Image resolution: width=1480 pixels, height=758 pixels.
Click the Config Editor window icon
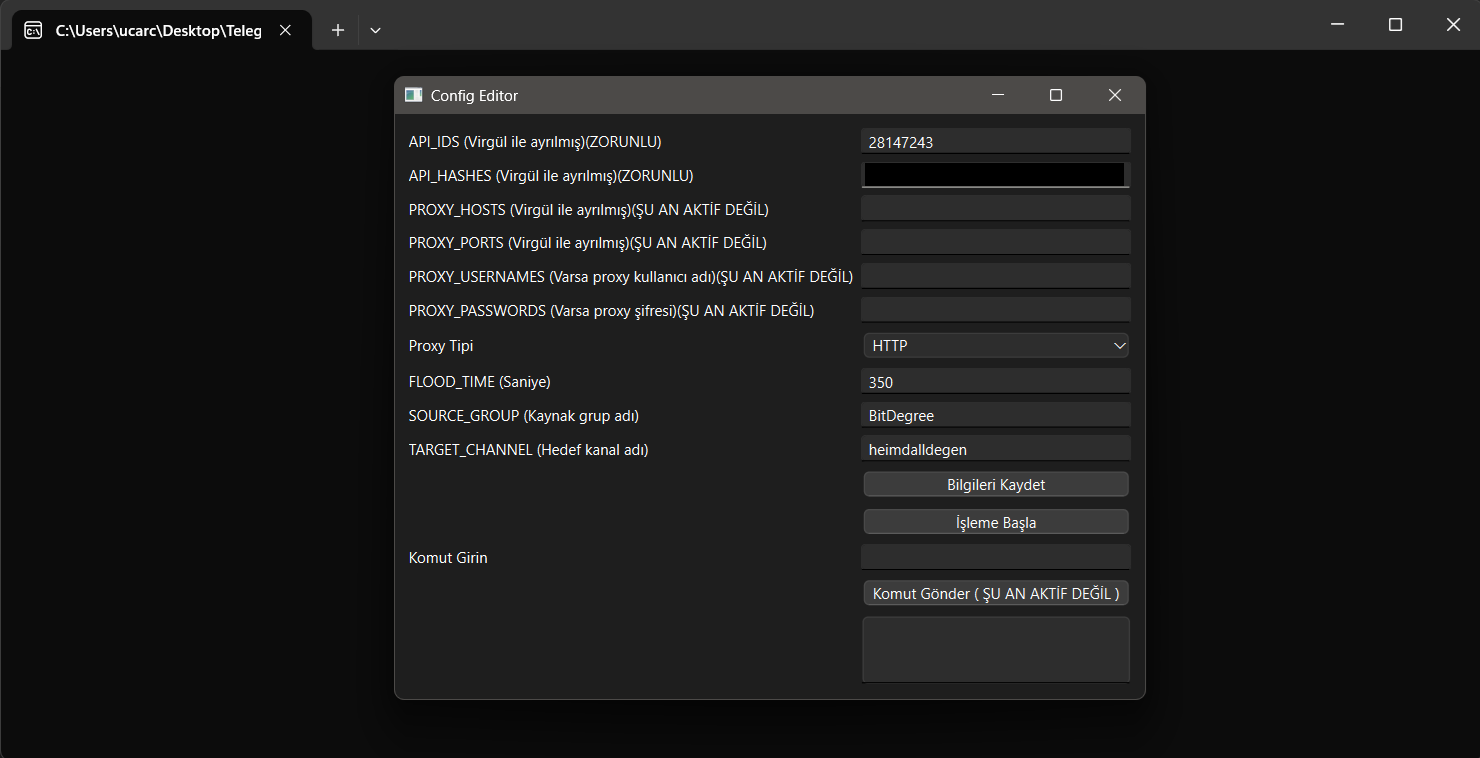click(413, 95)
